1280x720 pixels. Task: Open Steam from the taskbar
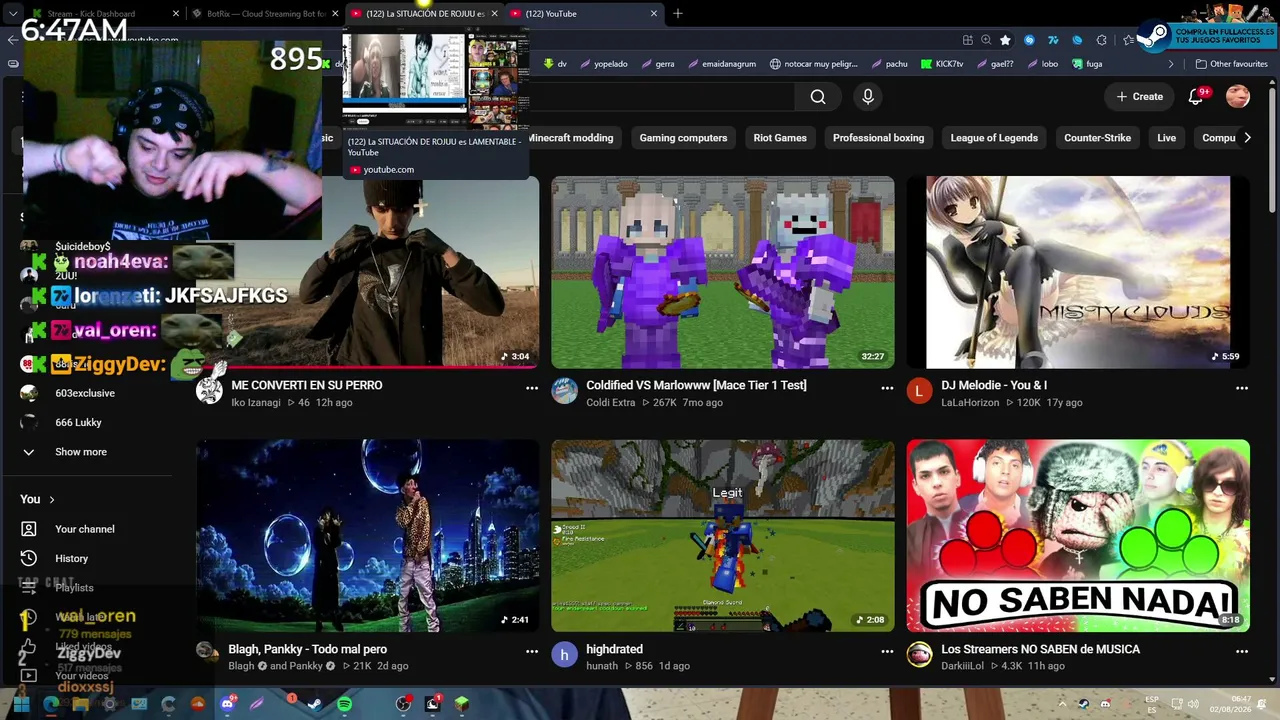pyautogui.click(x=314, y=704)
